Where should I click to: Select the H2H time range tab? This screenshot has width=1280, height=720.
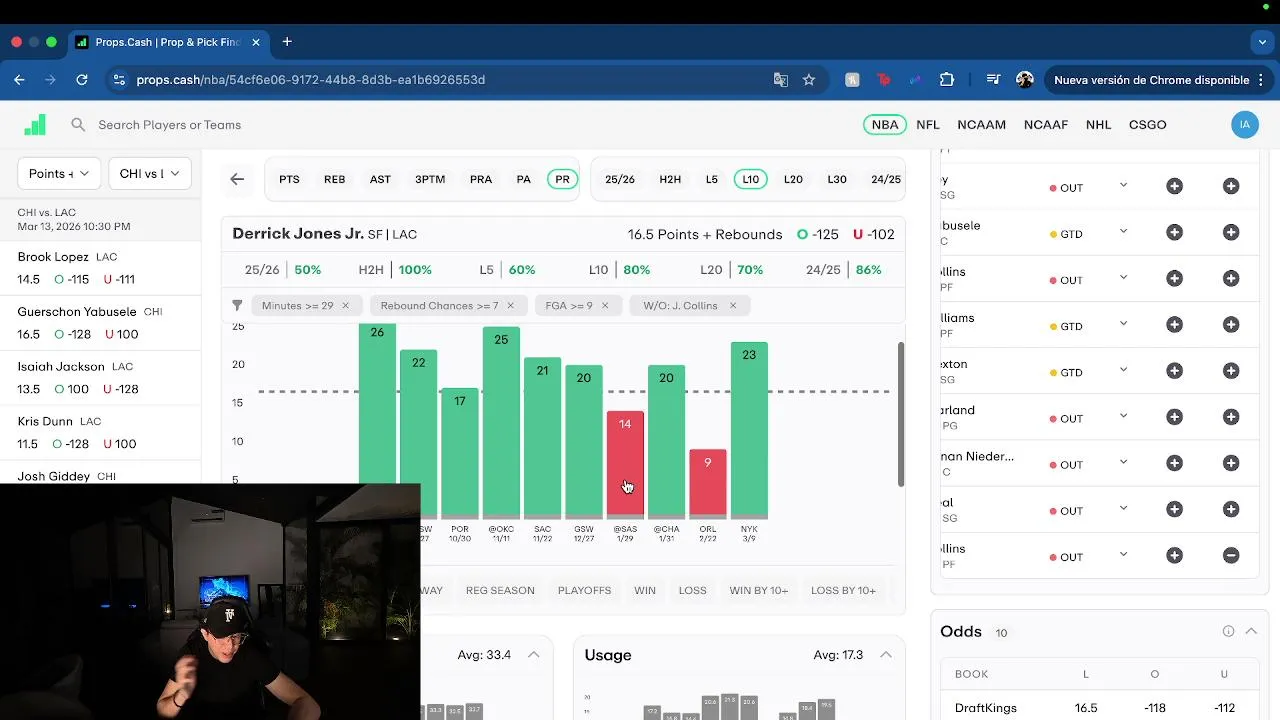[670, 179]
